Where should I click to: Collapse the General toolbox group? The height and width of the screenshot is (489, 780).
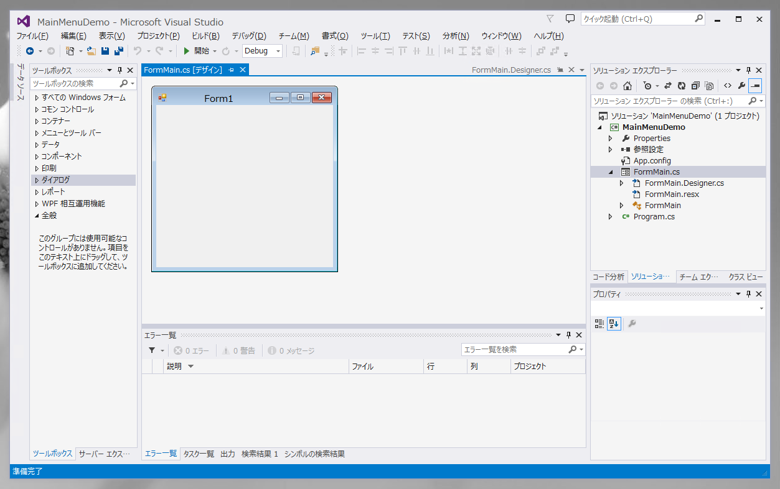36,215
